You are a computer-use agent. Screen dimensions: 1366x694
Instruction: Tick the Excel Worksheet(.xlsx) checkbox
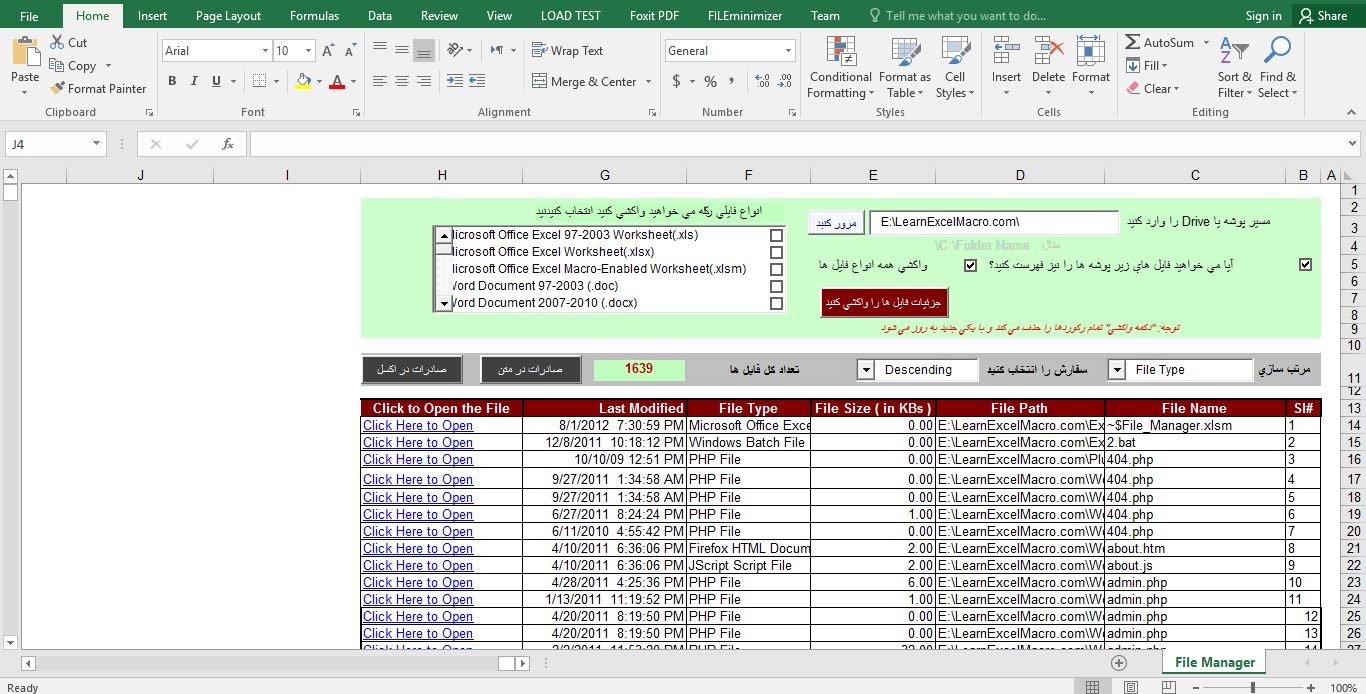click(x=776, y=253)
